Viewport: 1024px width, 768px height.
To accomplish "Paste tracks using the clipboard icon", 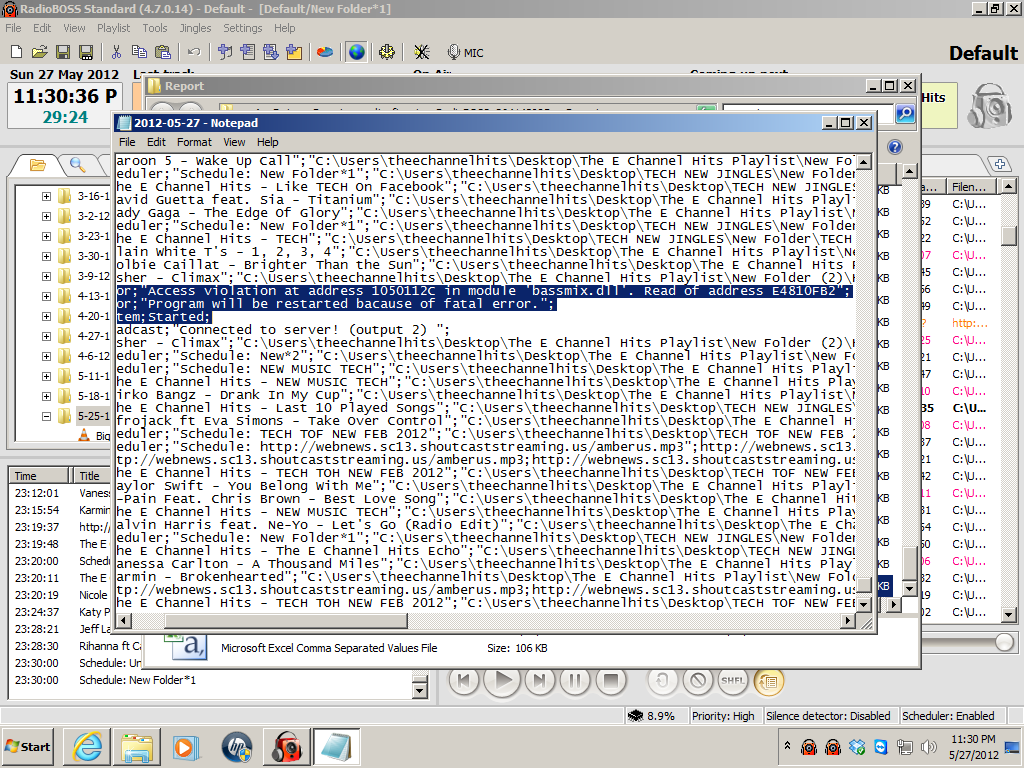I will click(163, 52).
